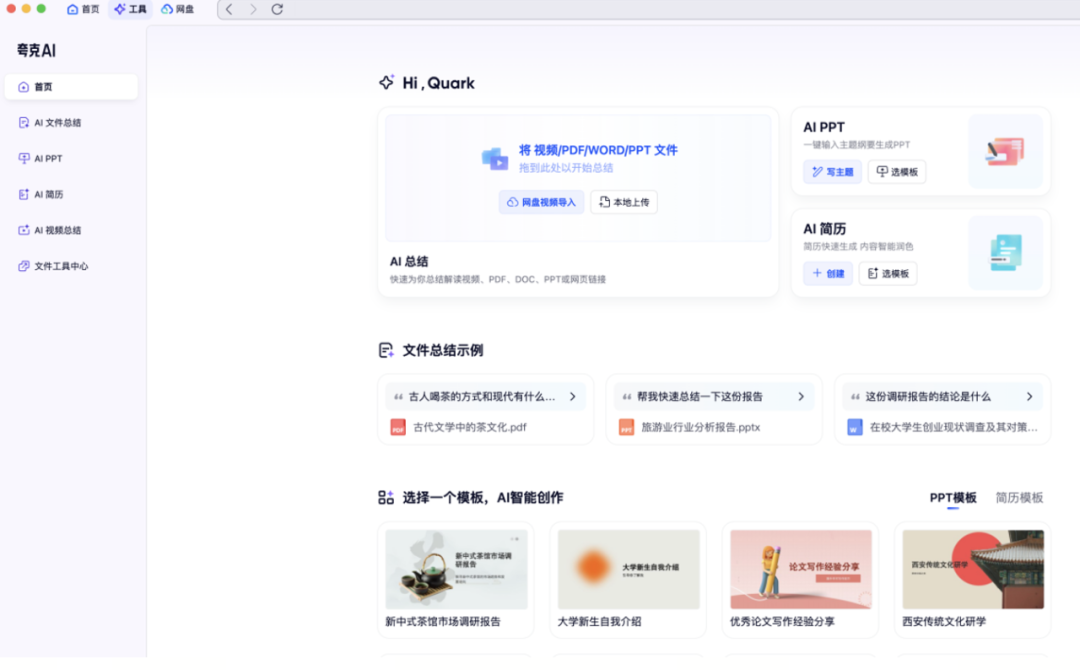This screenshot has width=1080, height=670.
Task: Click 创建 in the AI 简历 card
Action: pyautogui.click(x=828, y=273)
